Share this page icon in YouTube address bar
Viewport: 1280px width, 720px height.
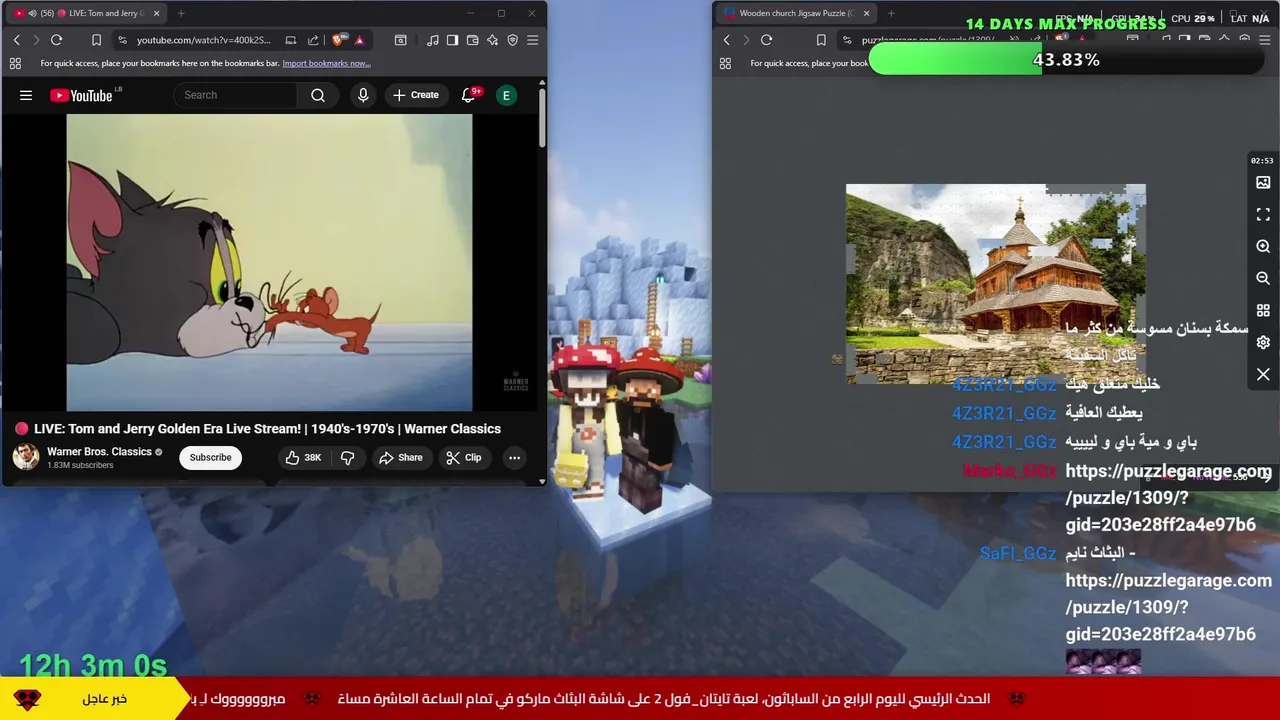tap(313, 40)
